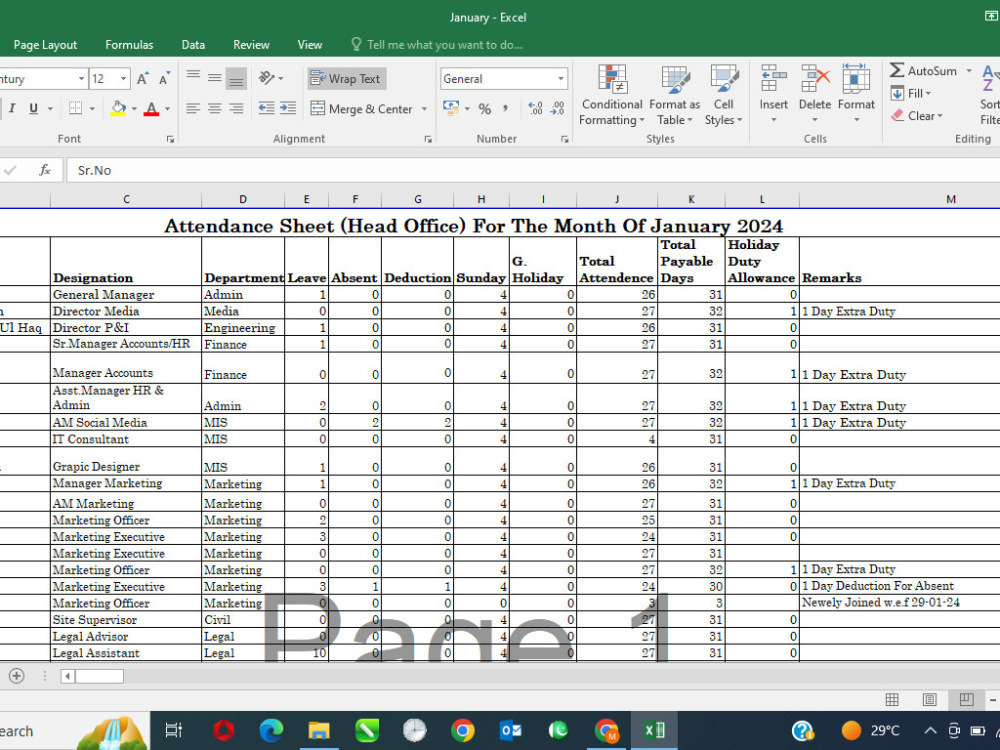Viewport: 1000px width, 750px height.
Task: Click the Insert Function fx icon
Action: pyautogui.click(x=45, y=170)
